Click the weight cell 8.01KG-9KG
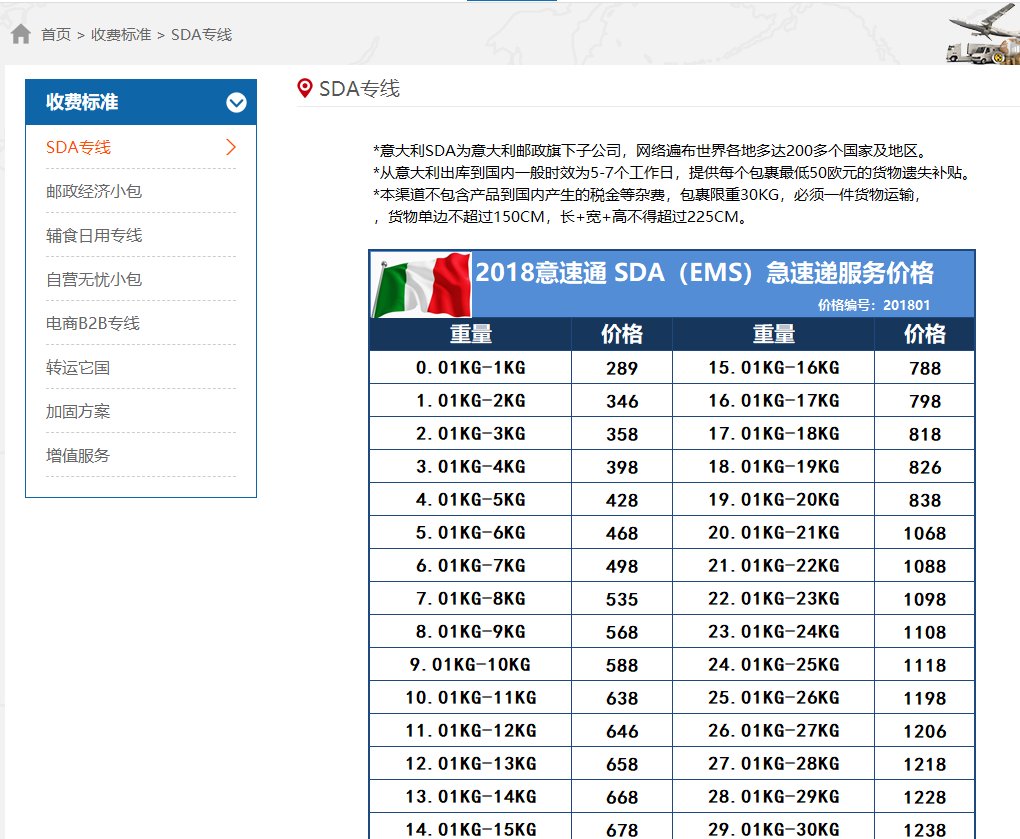 pos(471,632)
